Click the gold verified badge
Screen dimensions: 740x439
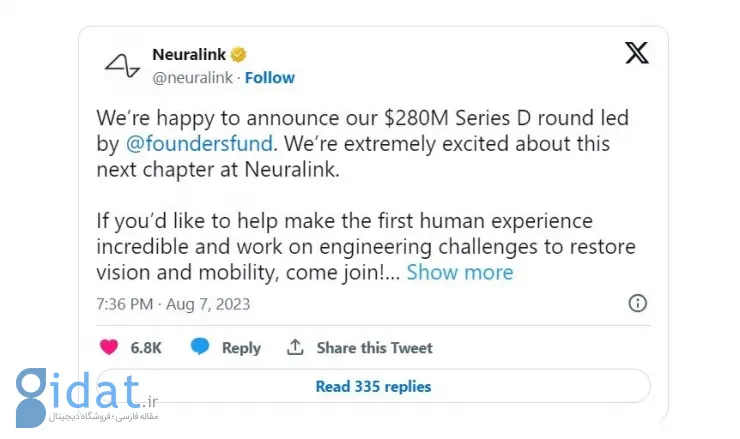tap(238, 55)
